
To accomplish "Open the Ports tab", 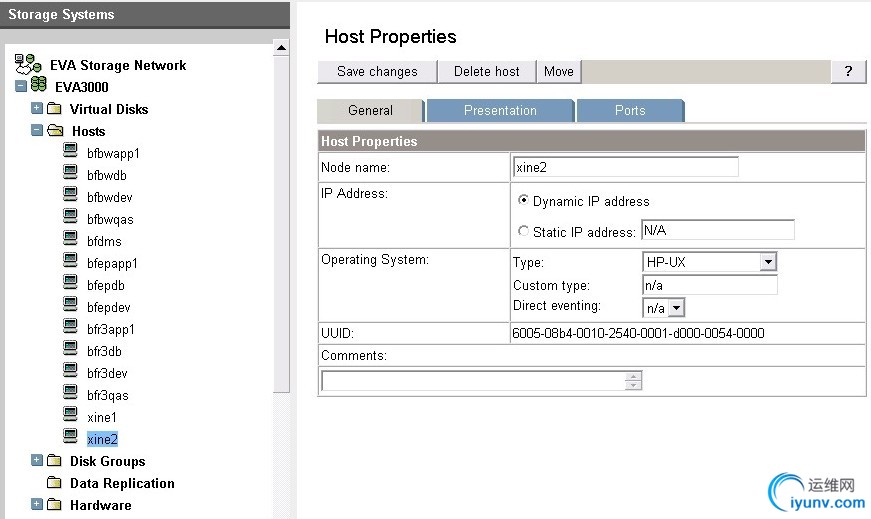I will tap(630, 111).
